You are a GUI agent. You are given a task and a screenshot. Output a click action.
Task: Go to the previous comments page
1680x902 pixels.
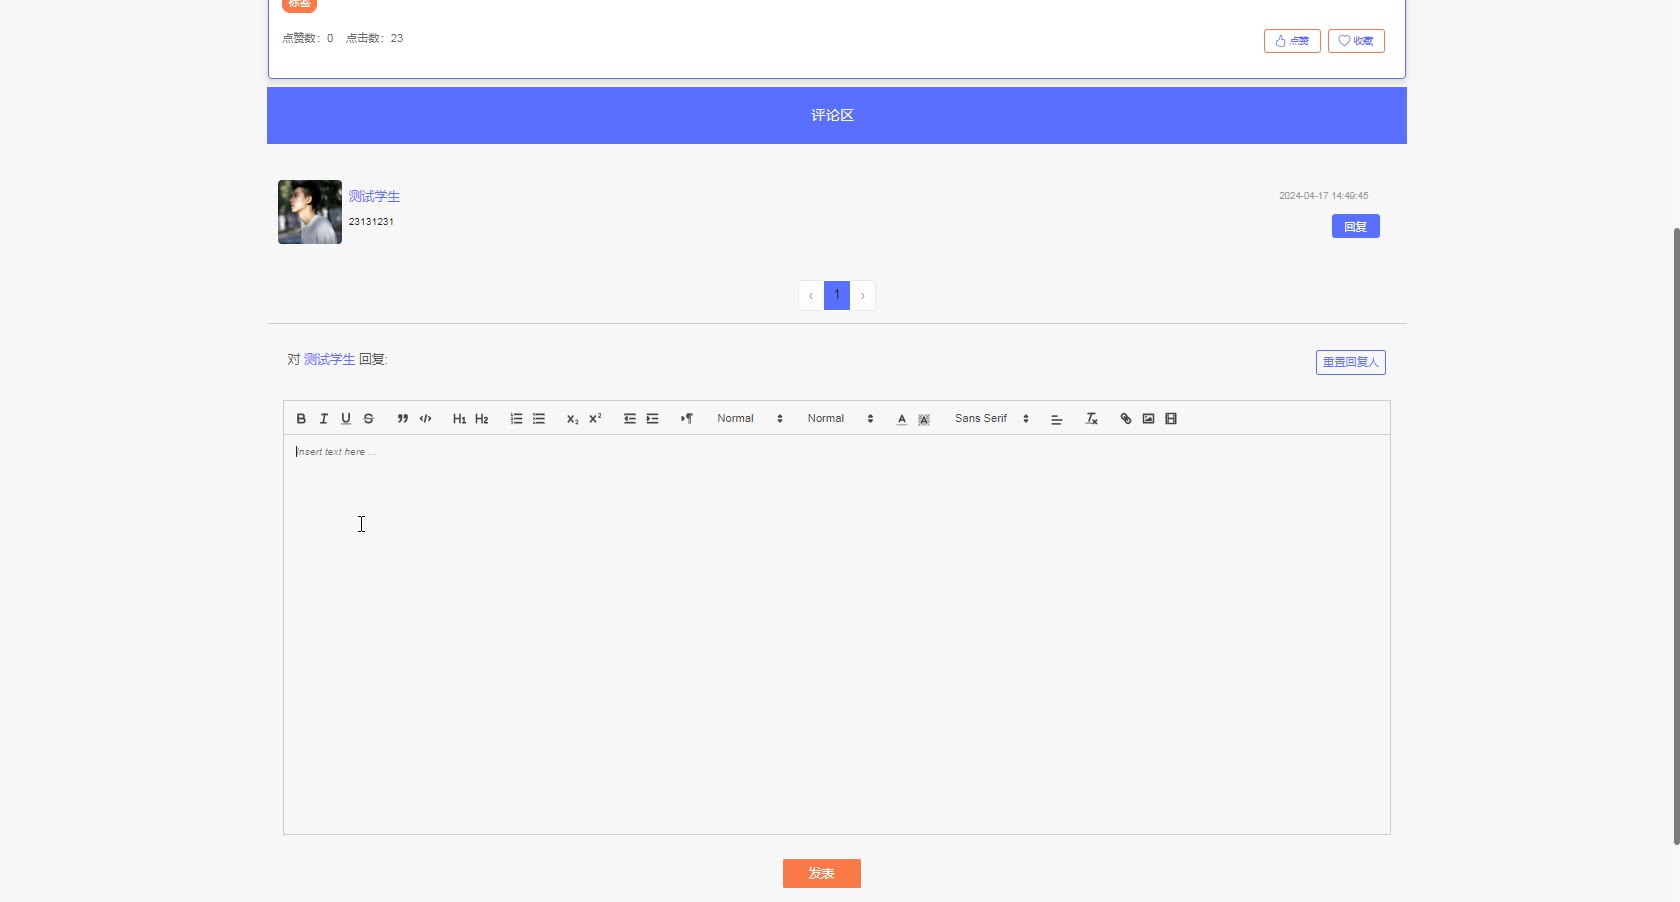pyautogui.click(x=811, y=295)
